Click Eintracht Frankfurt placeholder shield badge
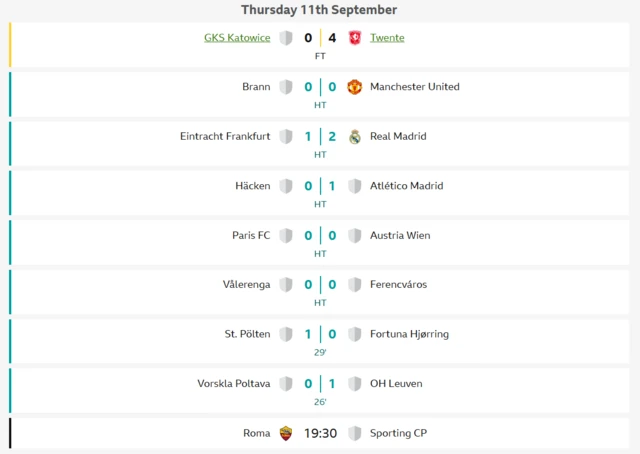 (286, 137)
